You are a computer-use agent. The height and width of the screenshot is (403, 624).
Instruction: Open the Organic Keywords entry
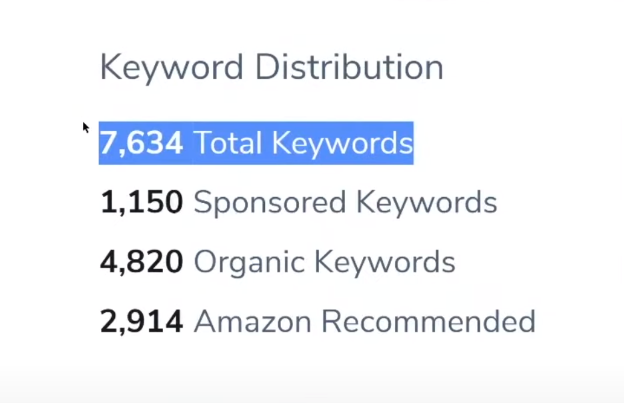click(x=324, y=262)
